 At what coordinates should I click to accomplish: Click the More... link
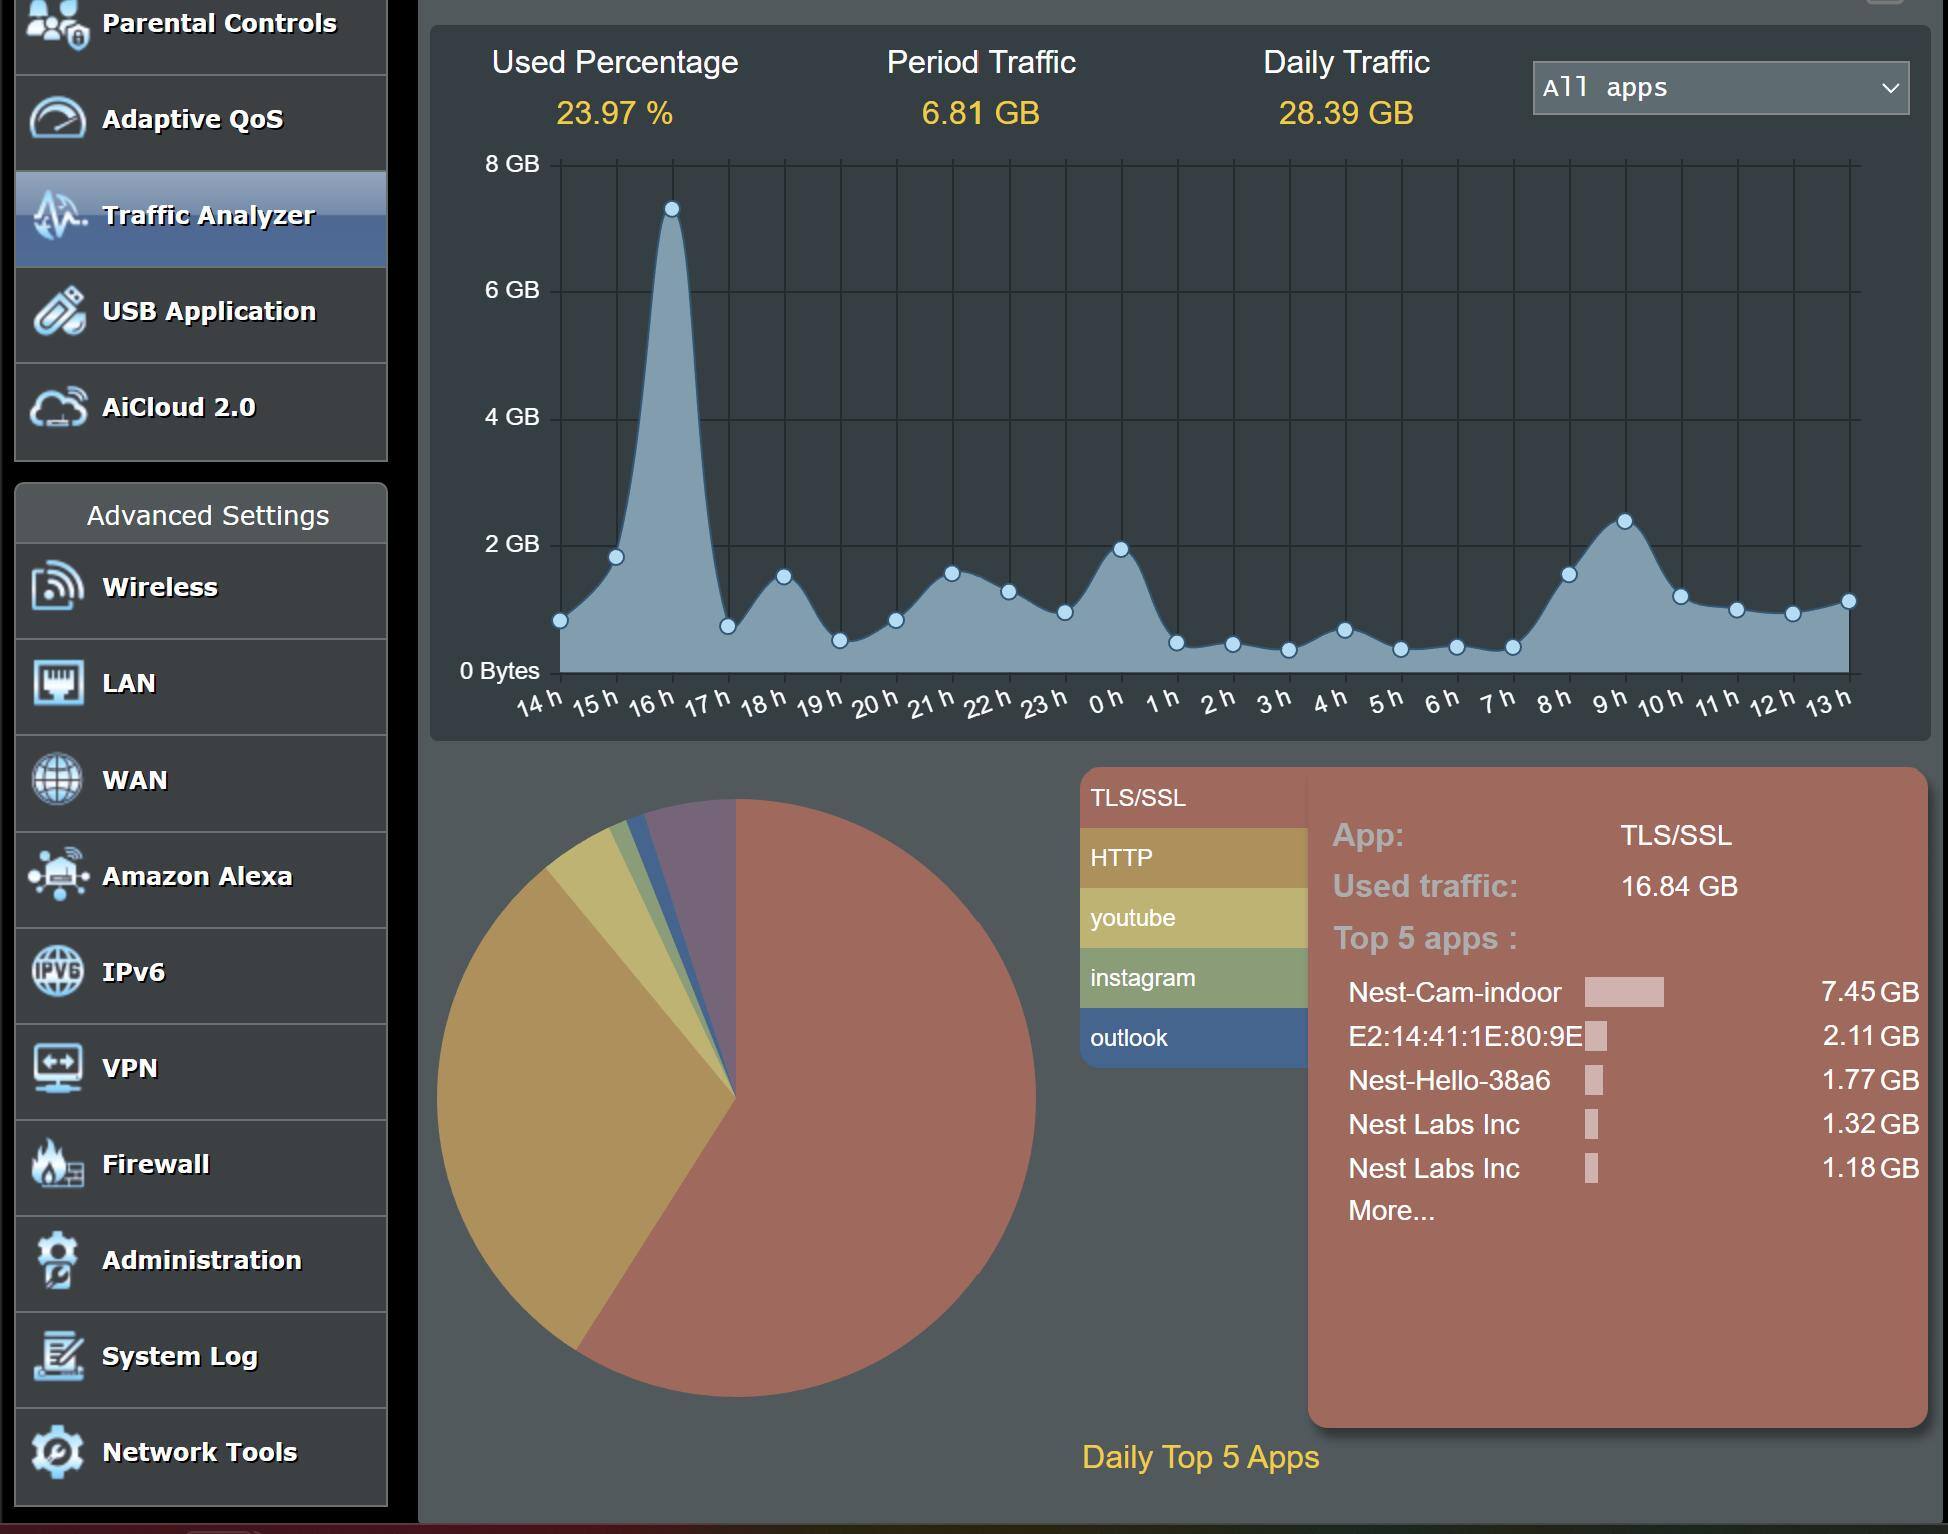tap(1391, 1211)
